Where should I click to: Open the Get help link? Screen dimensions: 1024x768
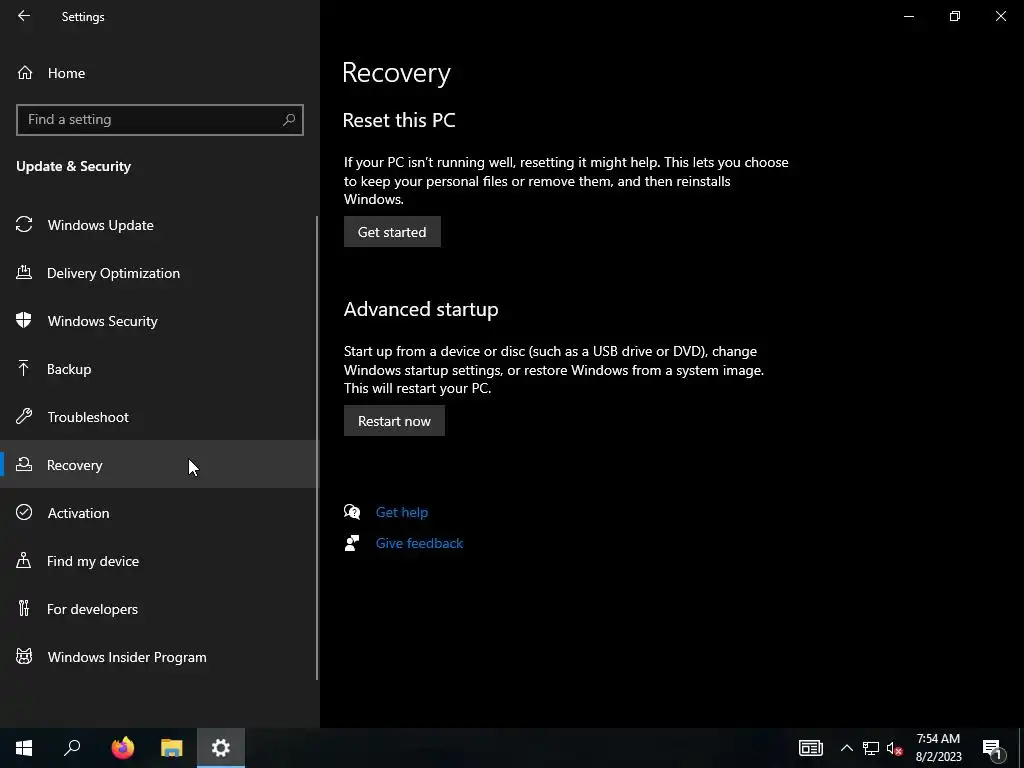[x=402, y=512]
